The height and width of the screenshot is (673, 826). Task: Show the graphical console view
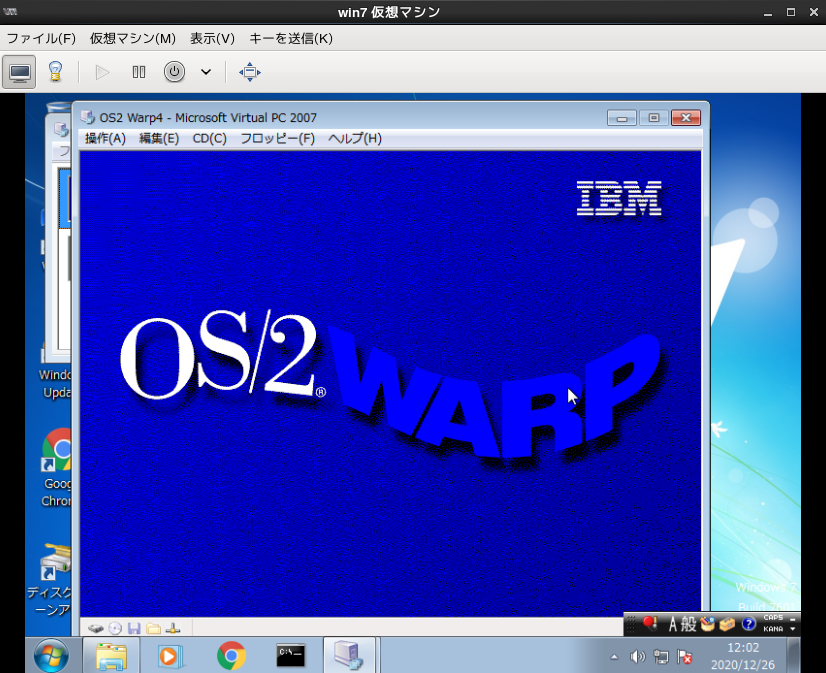click(x=19, y=72)
